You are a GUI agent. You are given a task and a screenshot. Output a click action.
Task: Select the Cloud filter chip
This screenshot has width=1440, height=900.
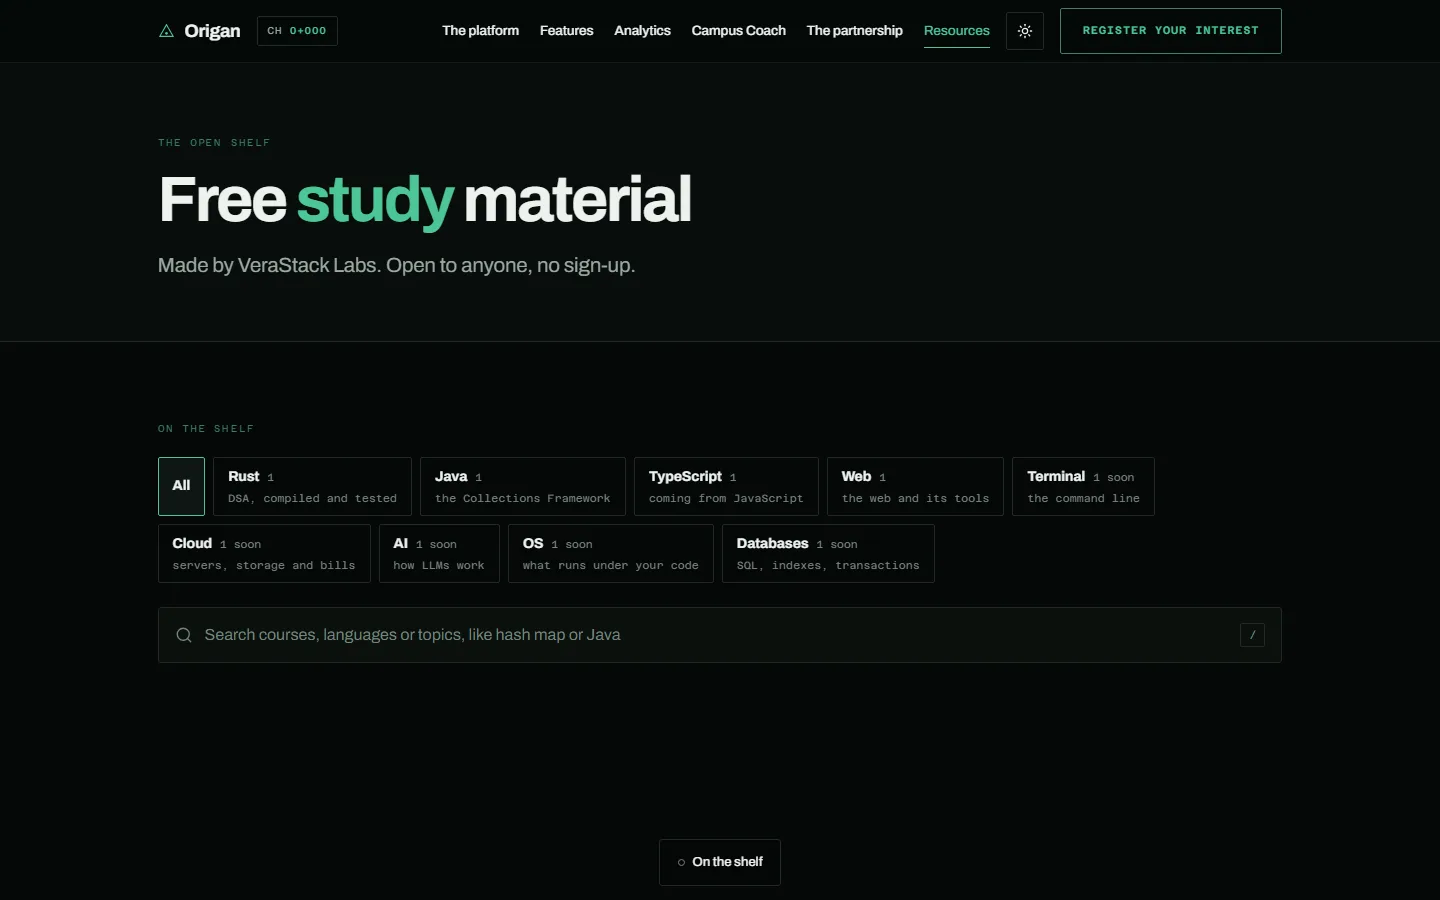coord(264,553)
